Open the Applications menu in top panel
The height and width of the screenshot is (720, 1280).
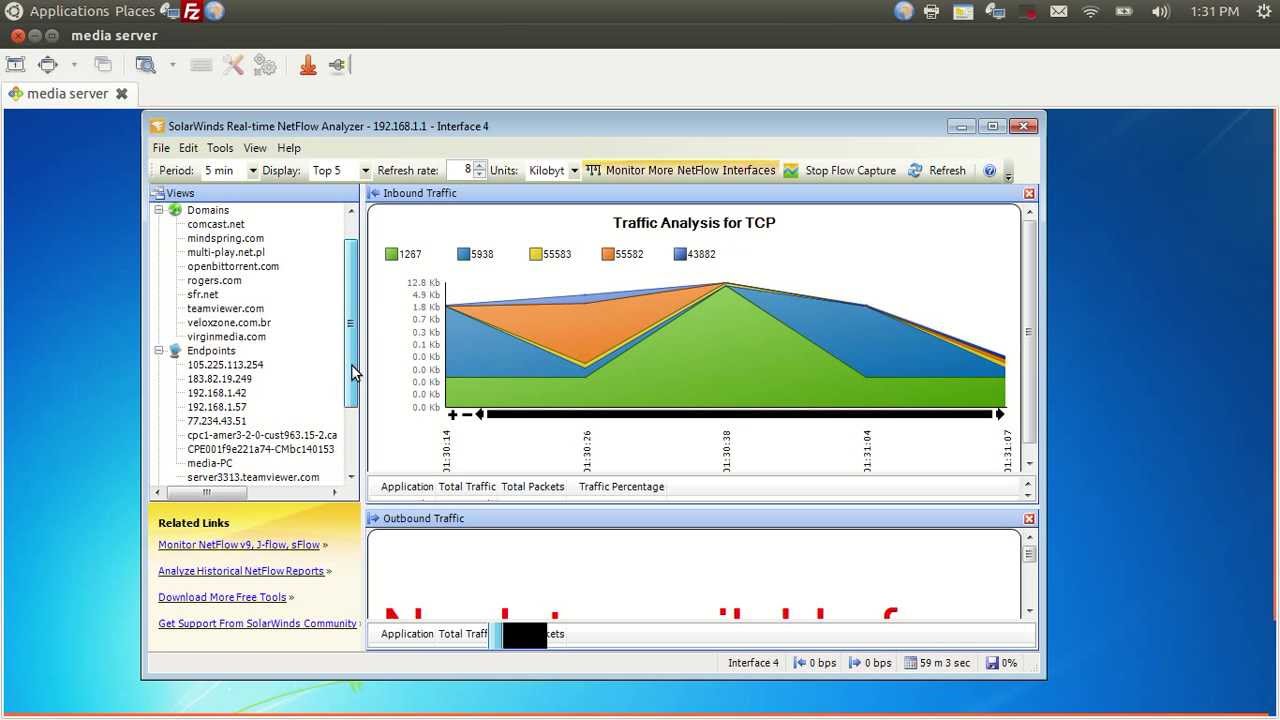[69, 11]
